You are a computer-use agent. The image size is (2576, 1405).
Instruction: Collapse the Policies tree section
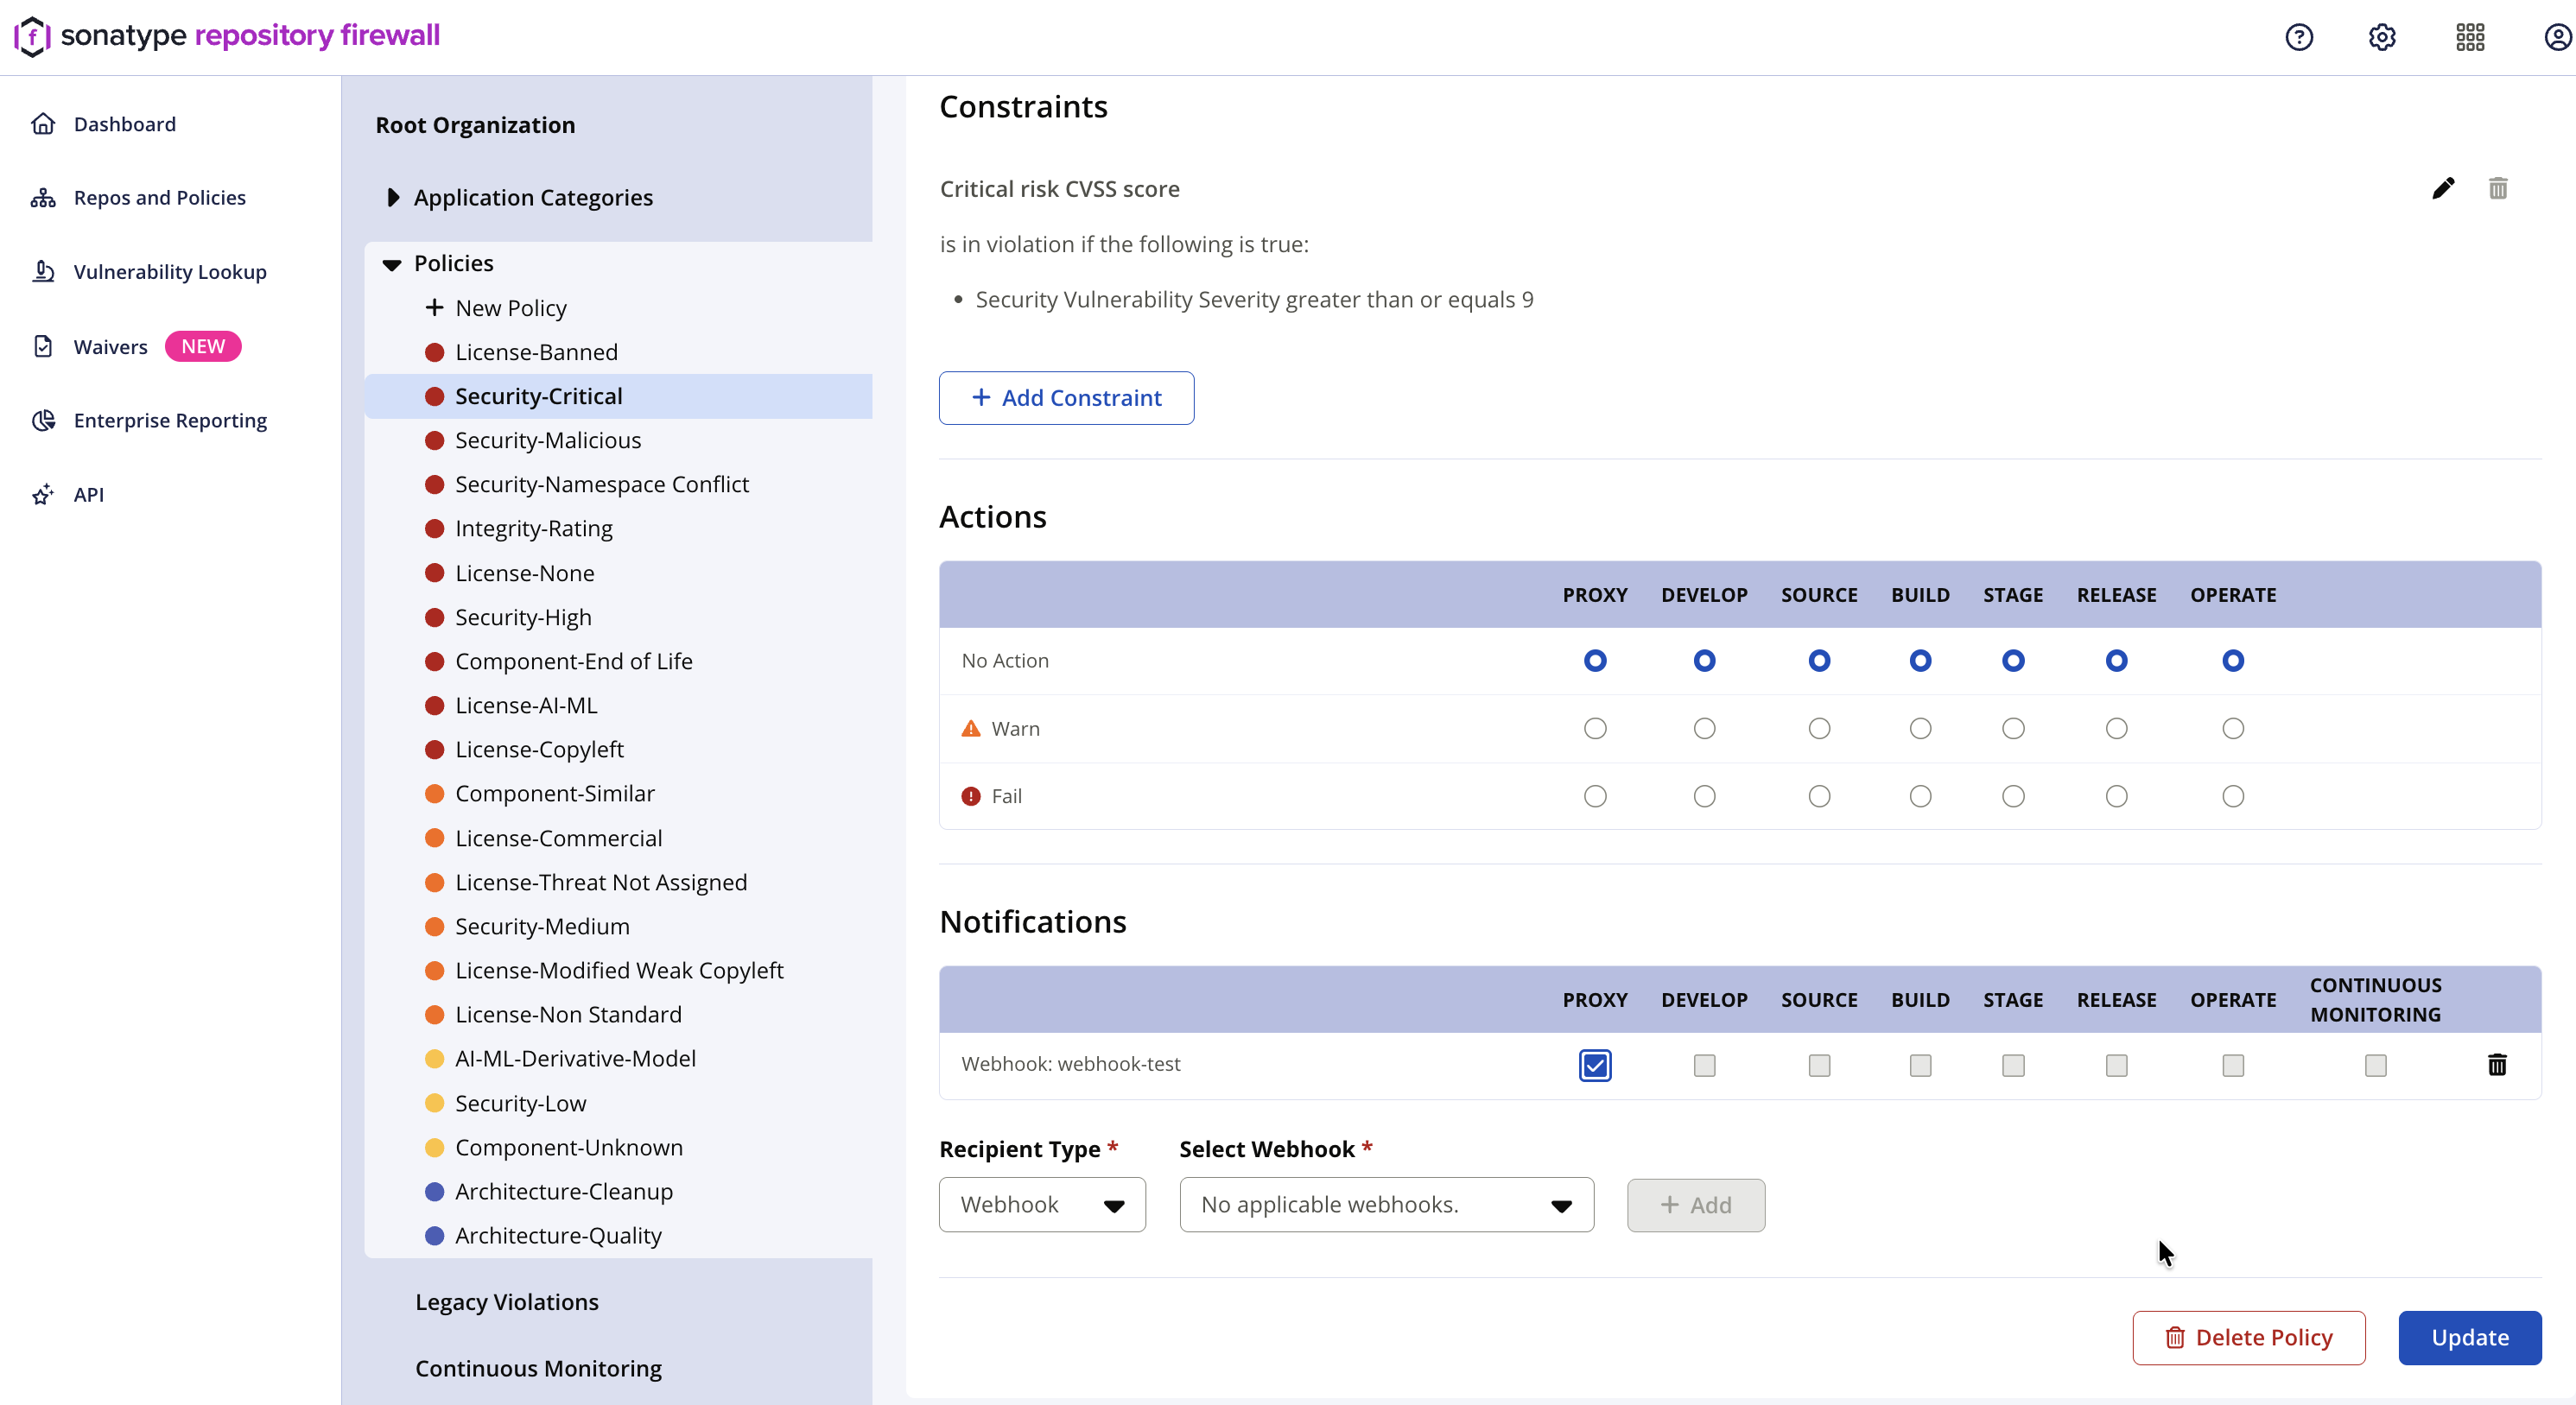click(x=392, y=264)
